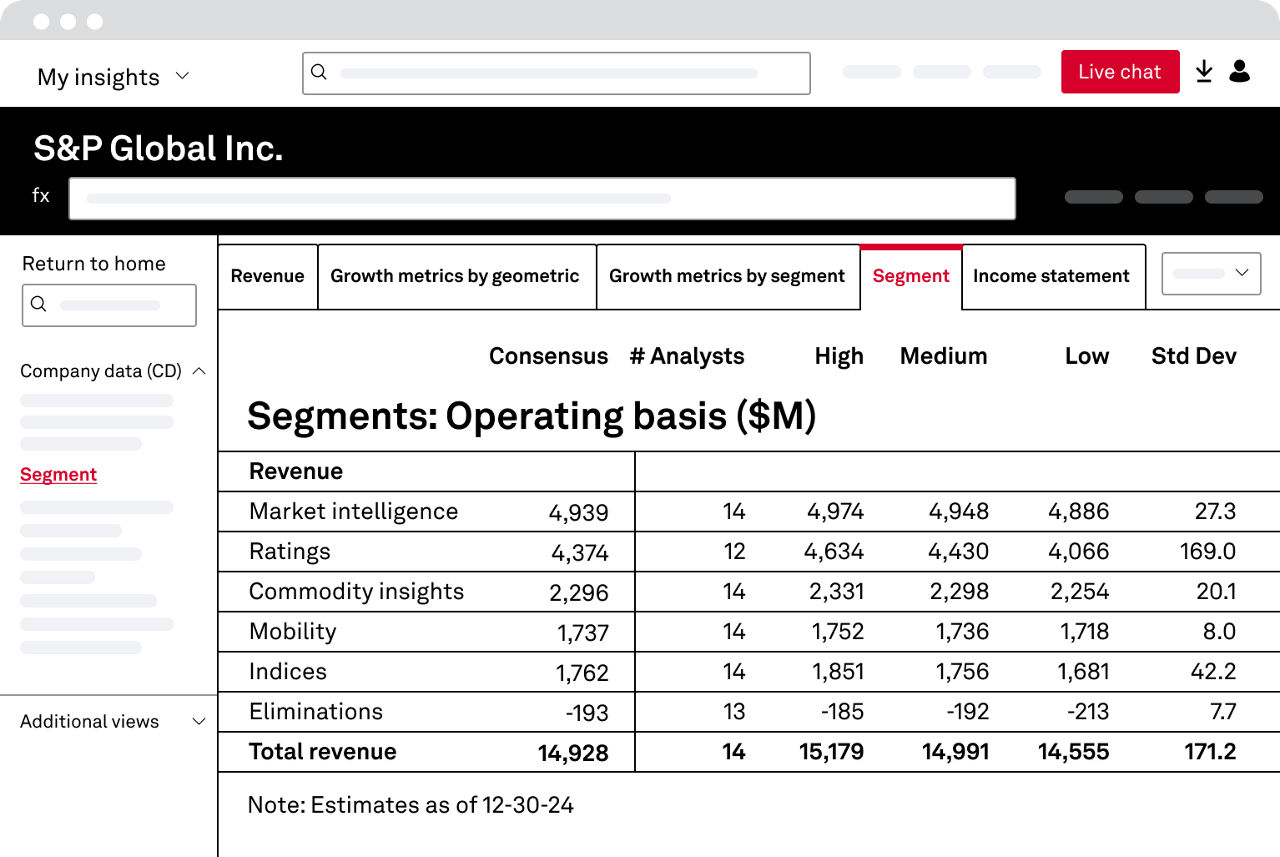Click the download icon in header
1280x857 pixels.
pos(1204,71)
